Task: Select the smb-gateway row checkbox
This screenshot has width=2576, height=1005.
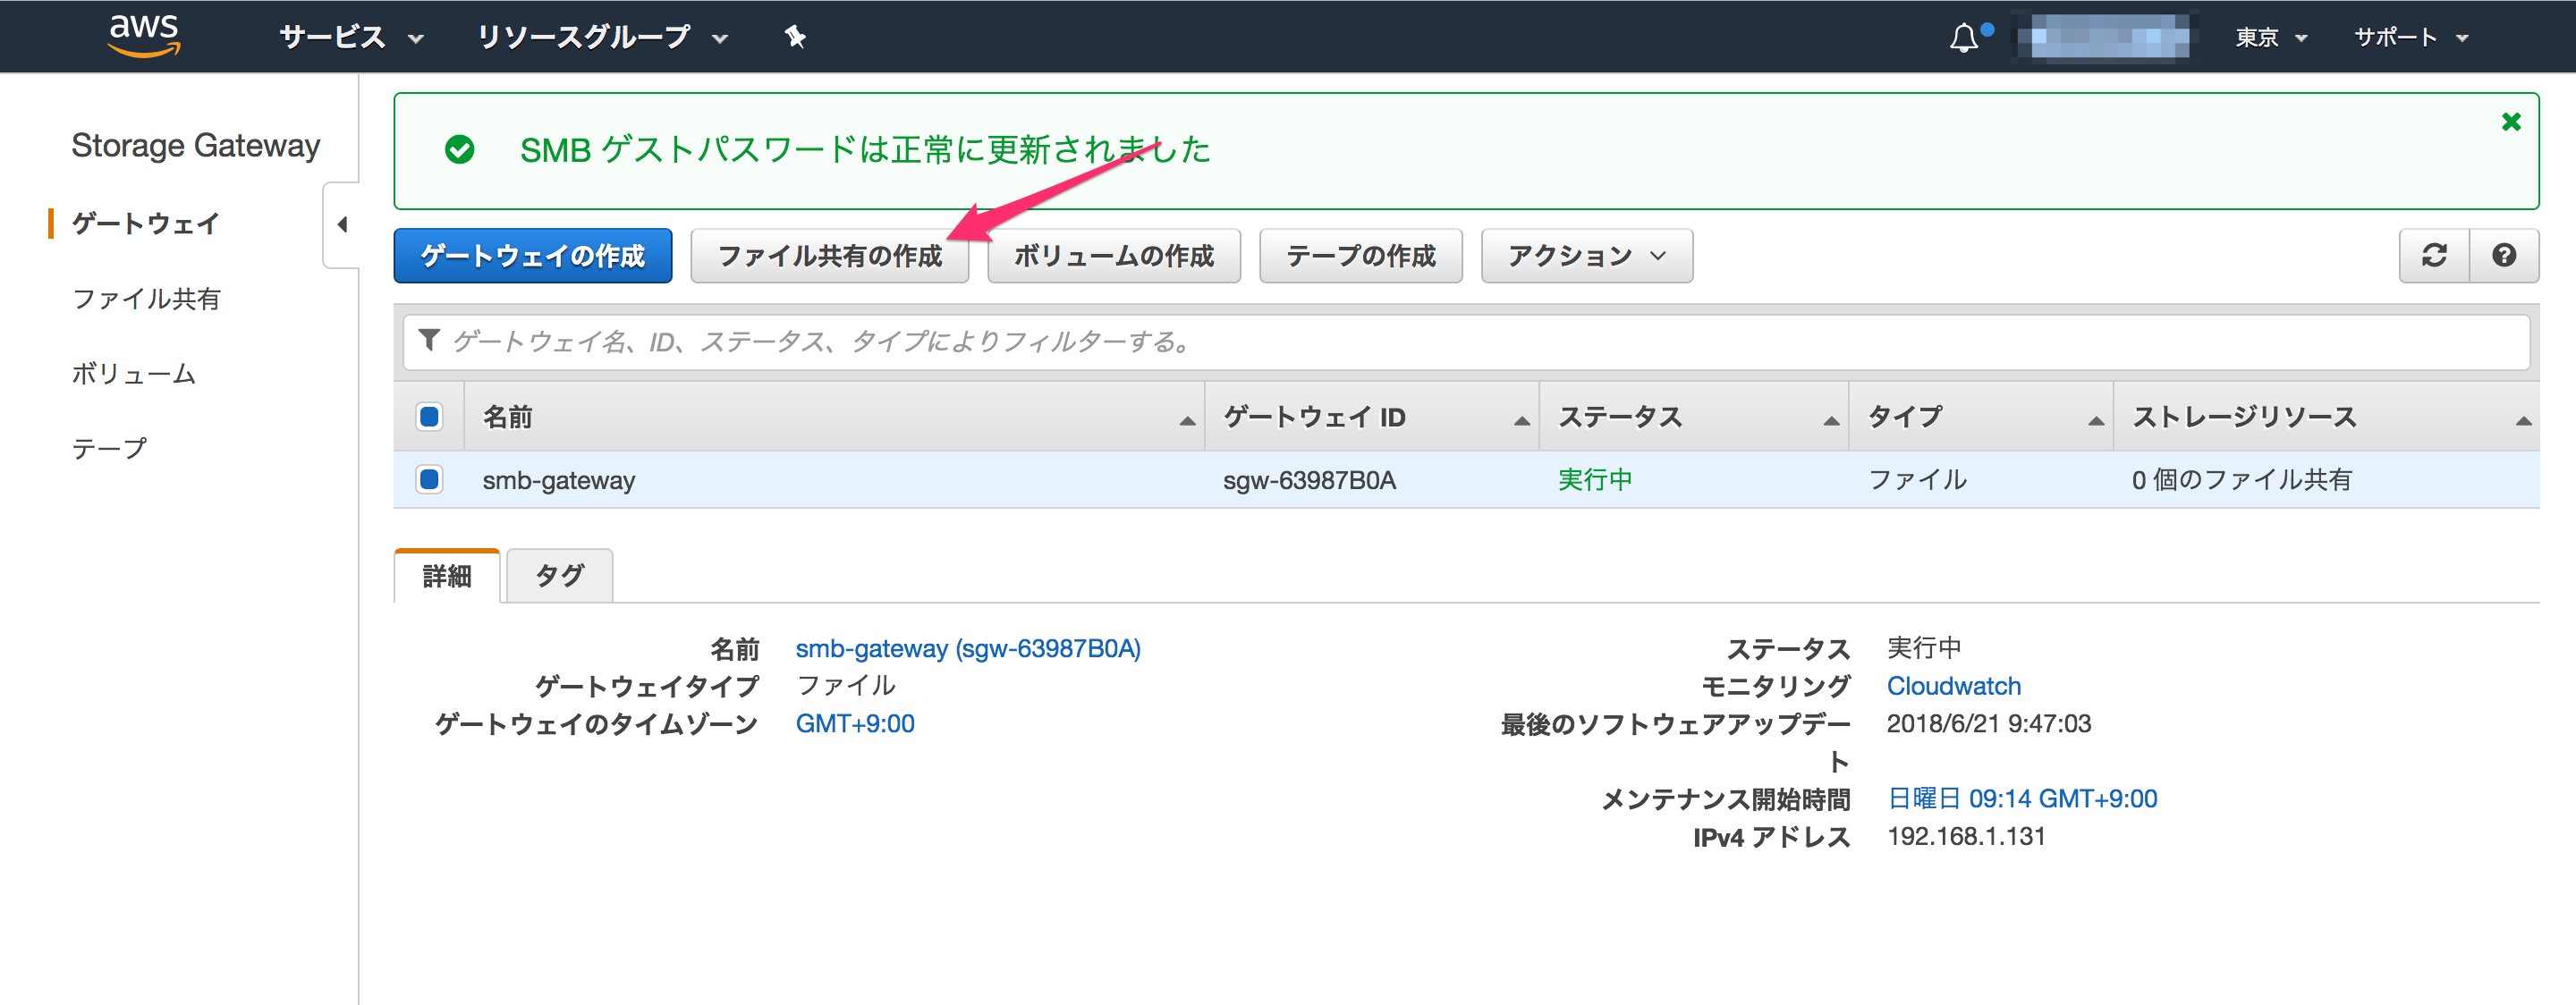Action: [x=430, y=479]
